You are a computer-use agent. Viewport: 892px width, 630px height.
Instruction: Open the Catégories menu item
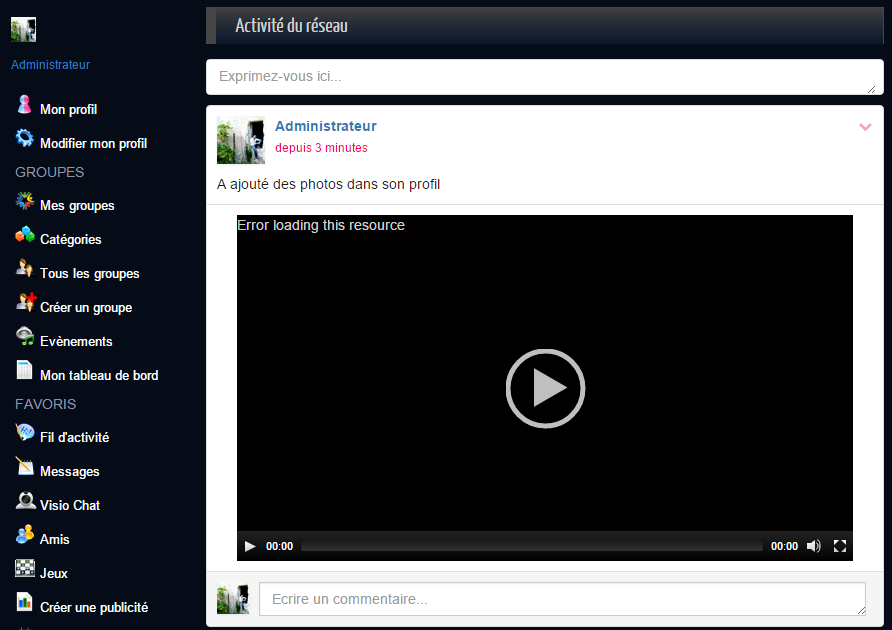(x=71, y=240)
